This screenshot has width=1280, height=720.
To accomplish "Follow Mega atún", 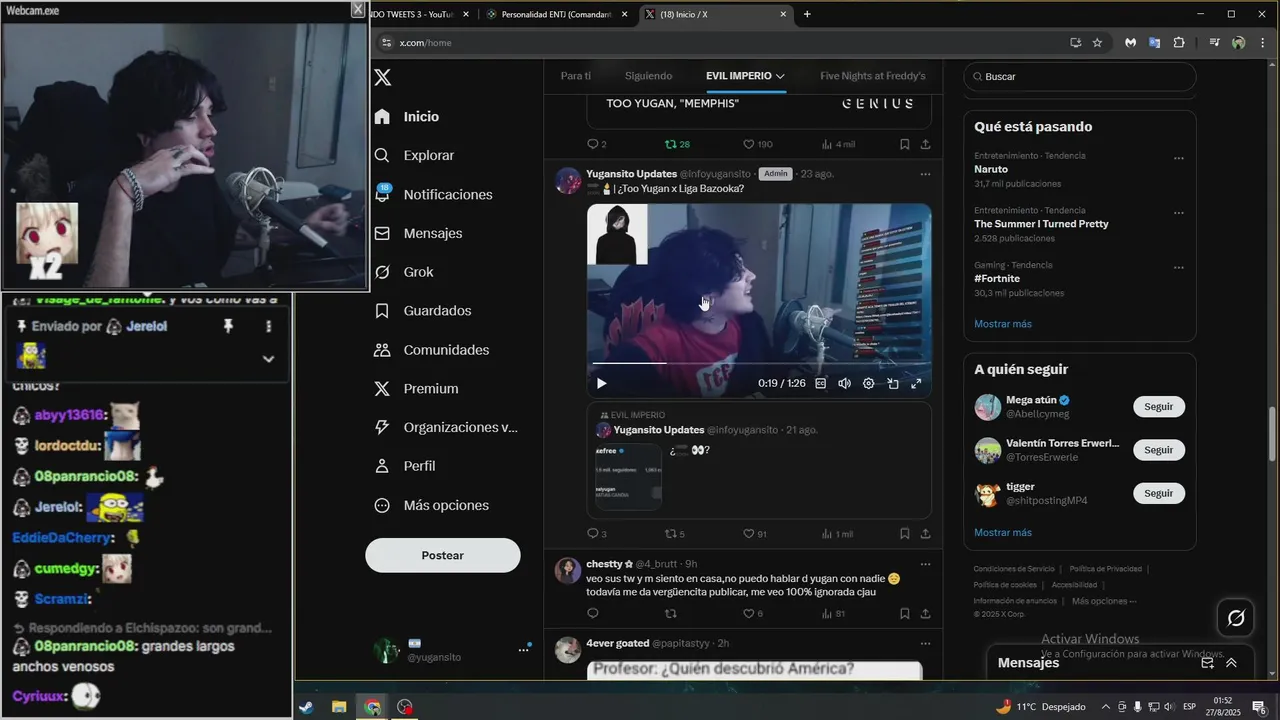I will pos(1159,407).
